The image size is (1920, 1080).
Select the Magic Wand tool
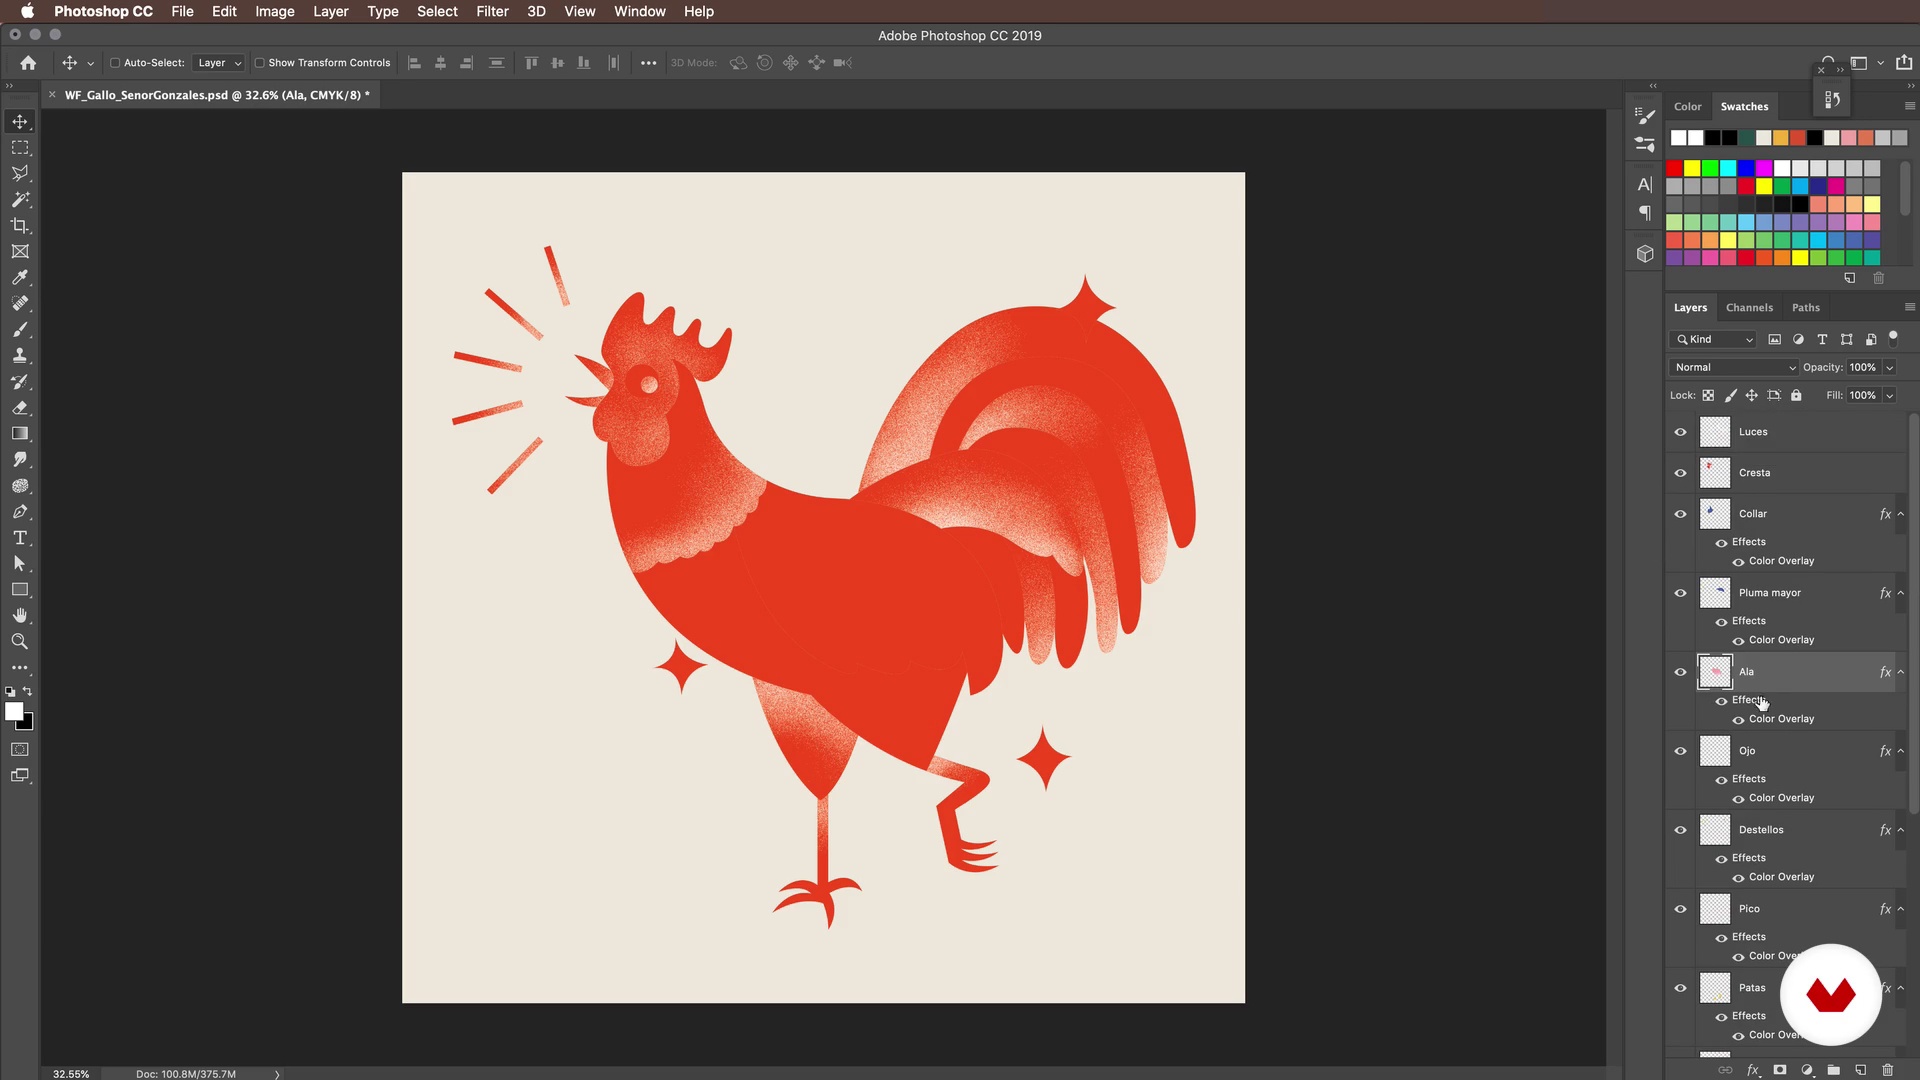click(x=20, y=200)
